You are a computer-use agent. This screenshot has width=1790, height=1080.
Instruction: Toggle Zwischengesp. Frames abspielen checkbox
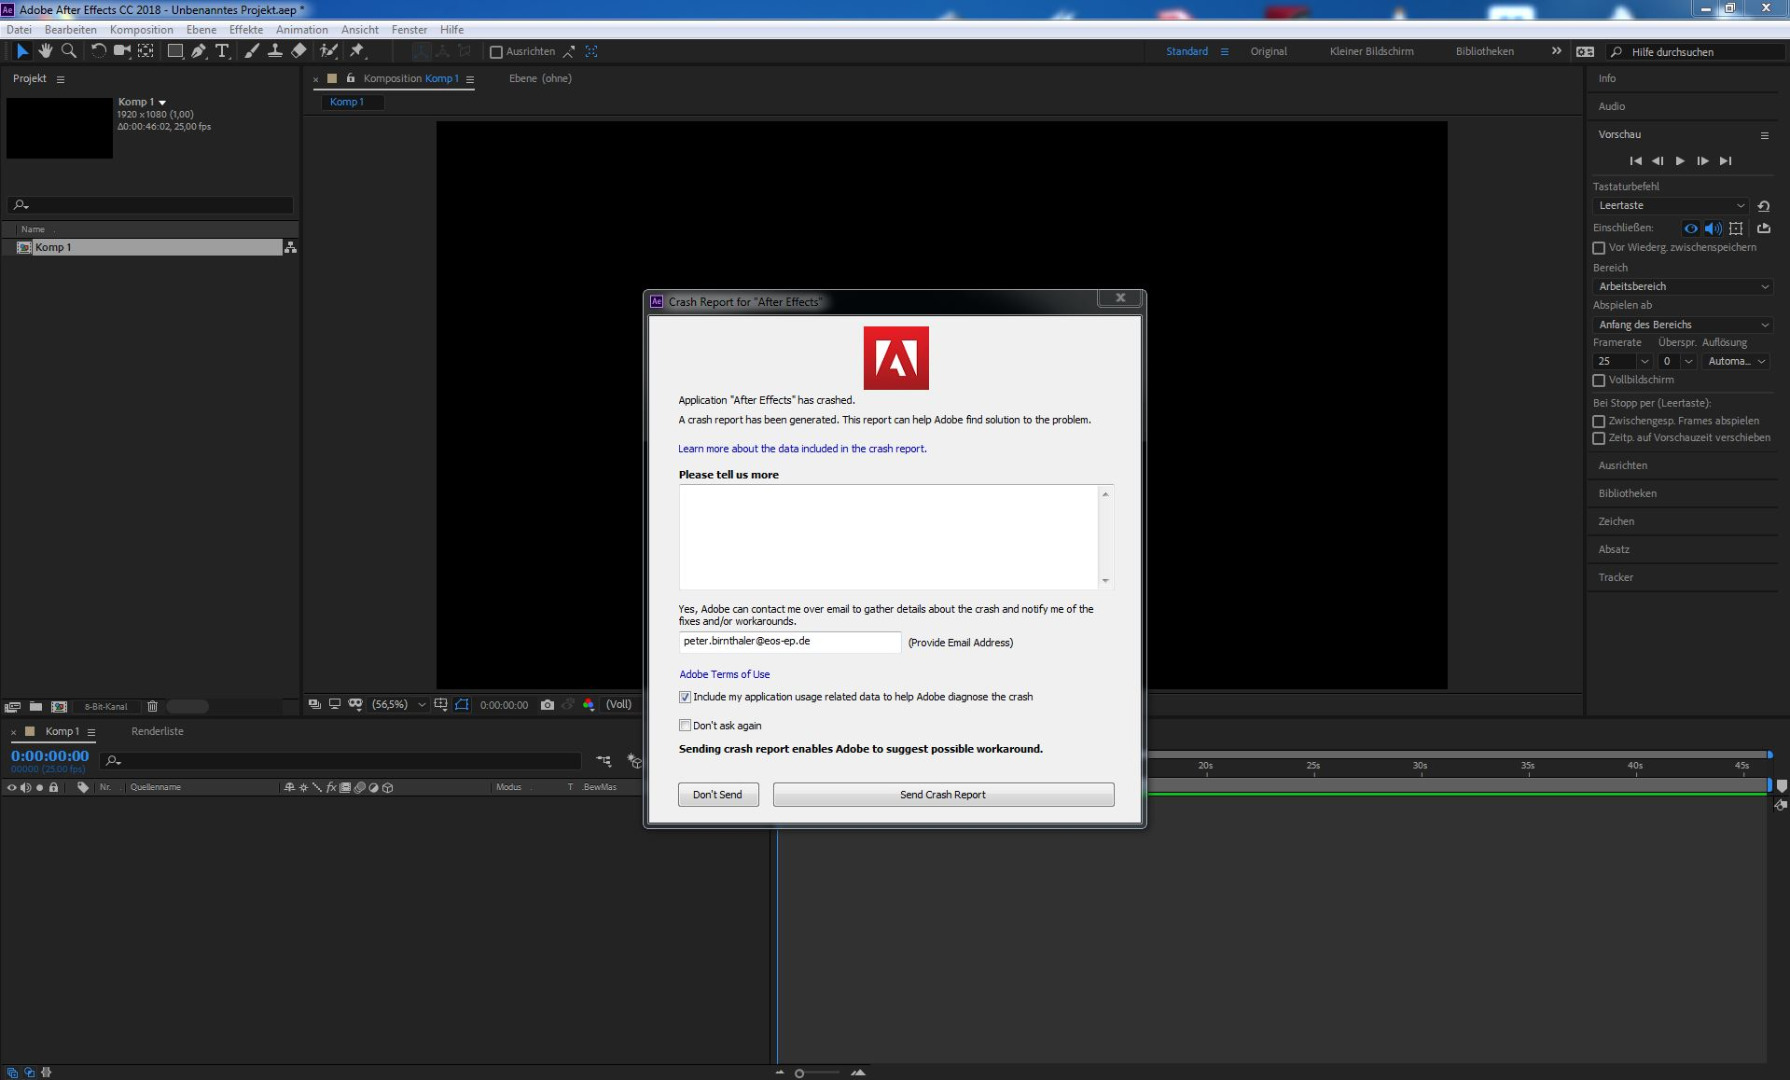click(x=1599, y=421)
